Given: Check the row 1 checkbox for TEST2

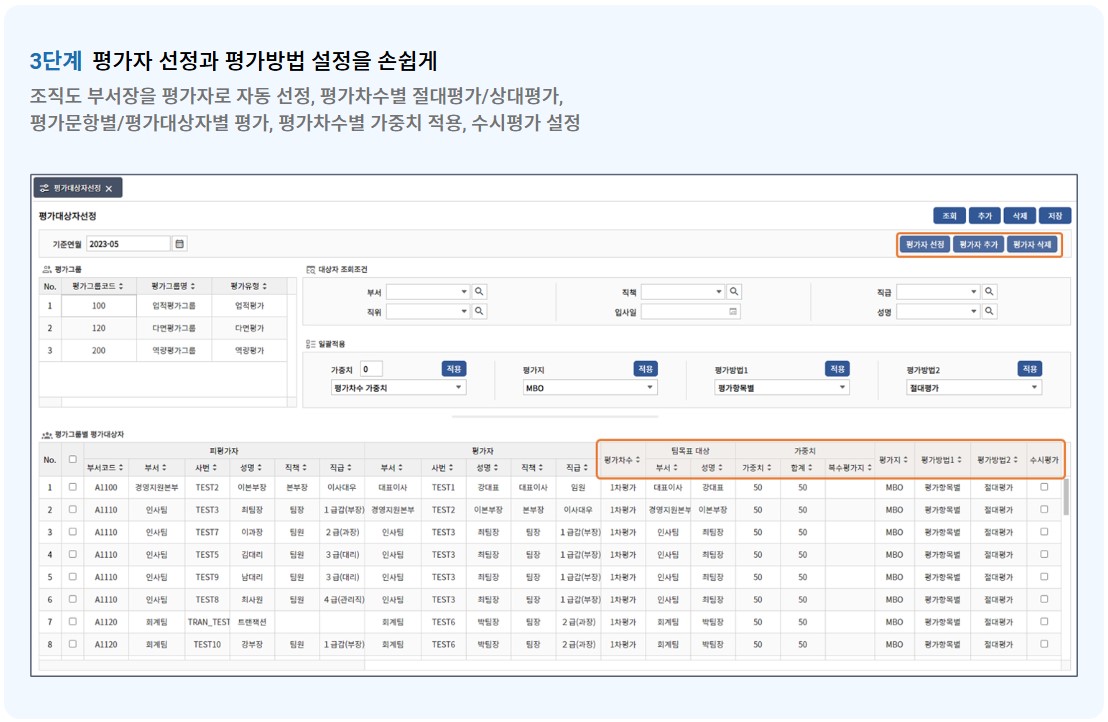Looking at the screenshot, I should coord(72,487).
